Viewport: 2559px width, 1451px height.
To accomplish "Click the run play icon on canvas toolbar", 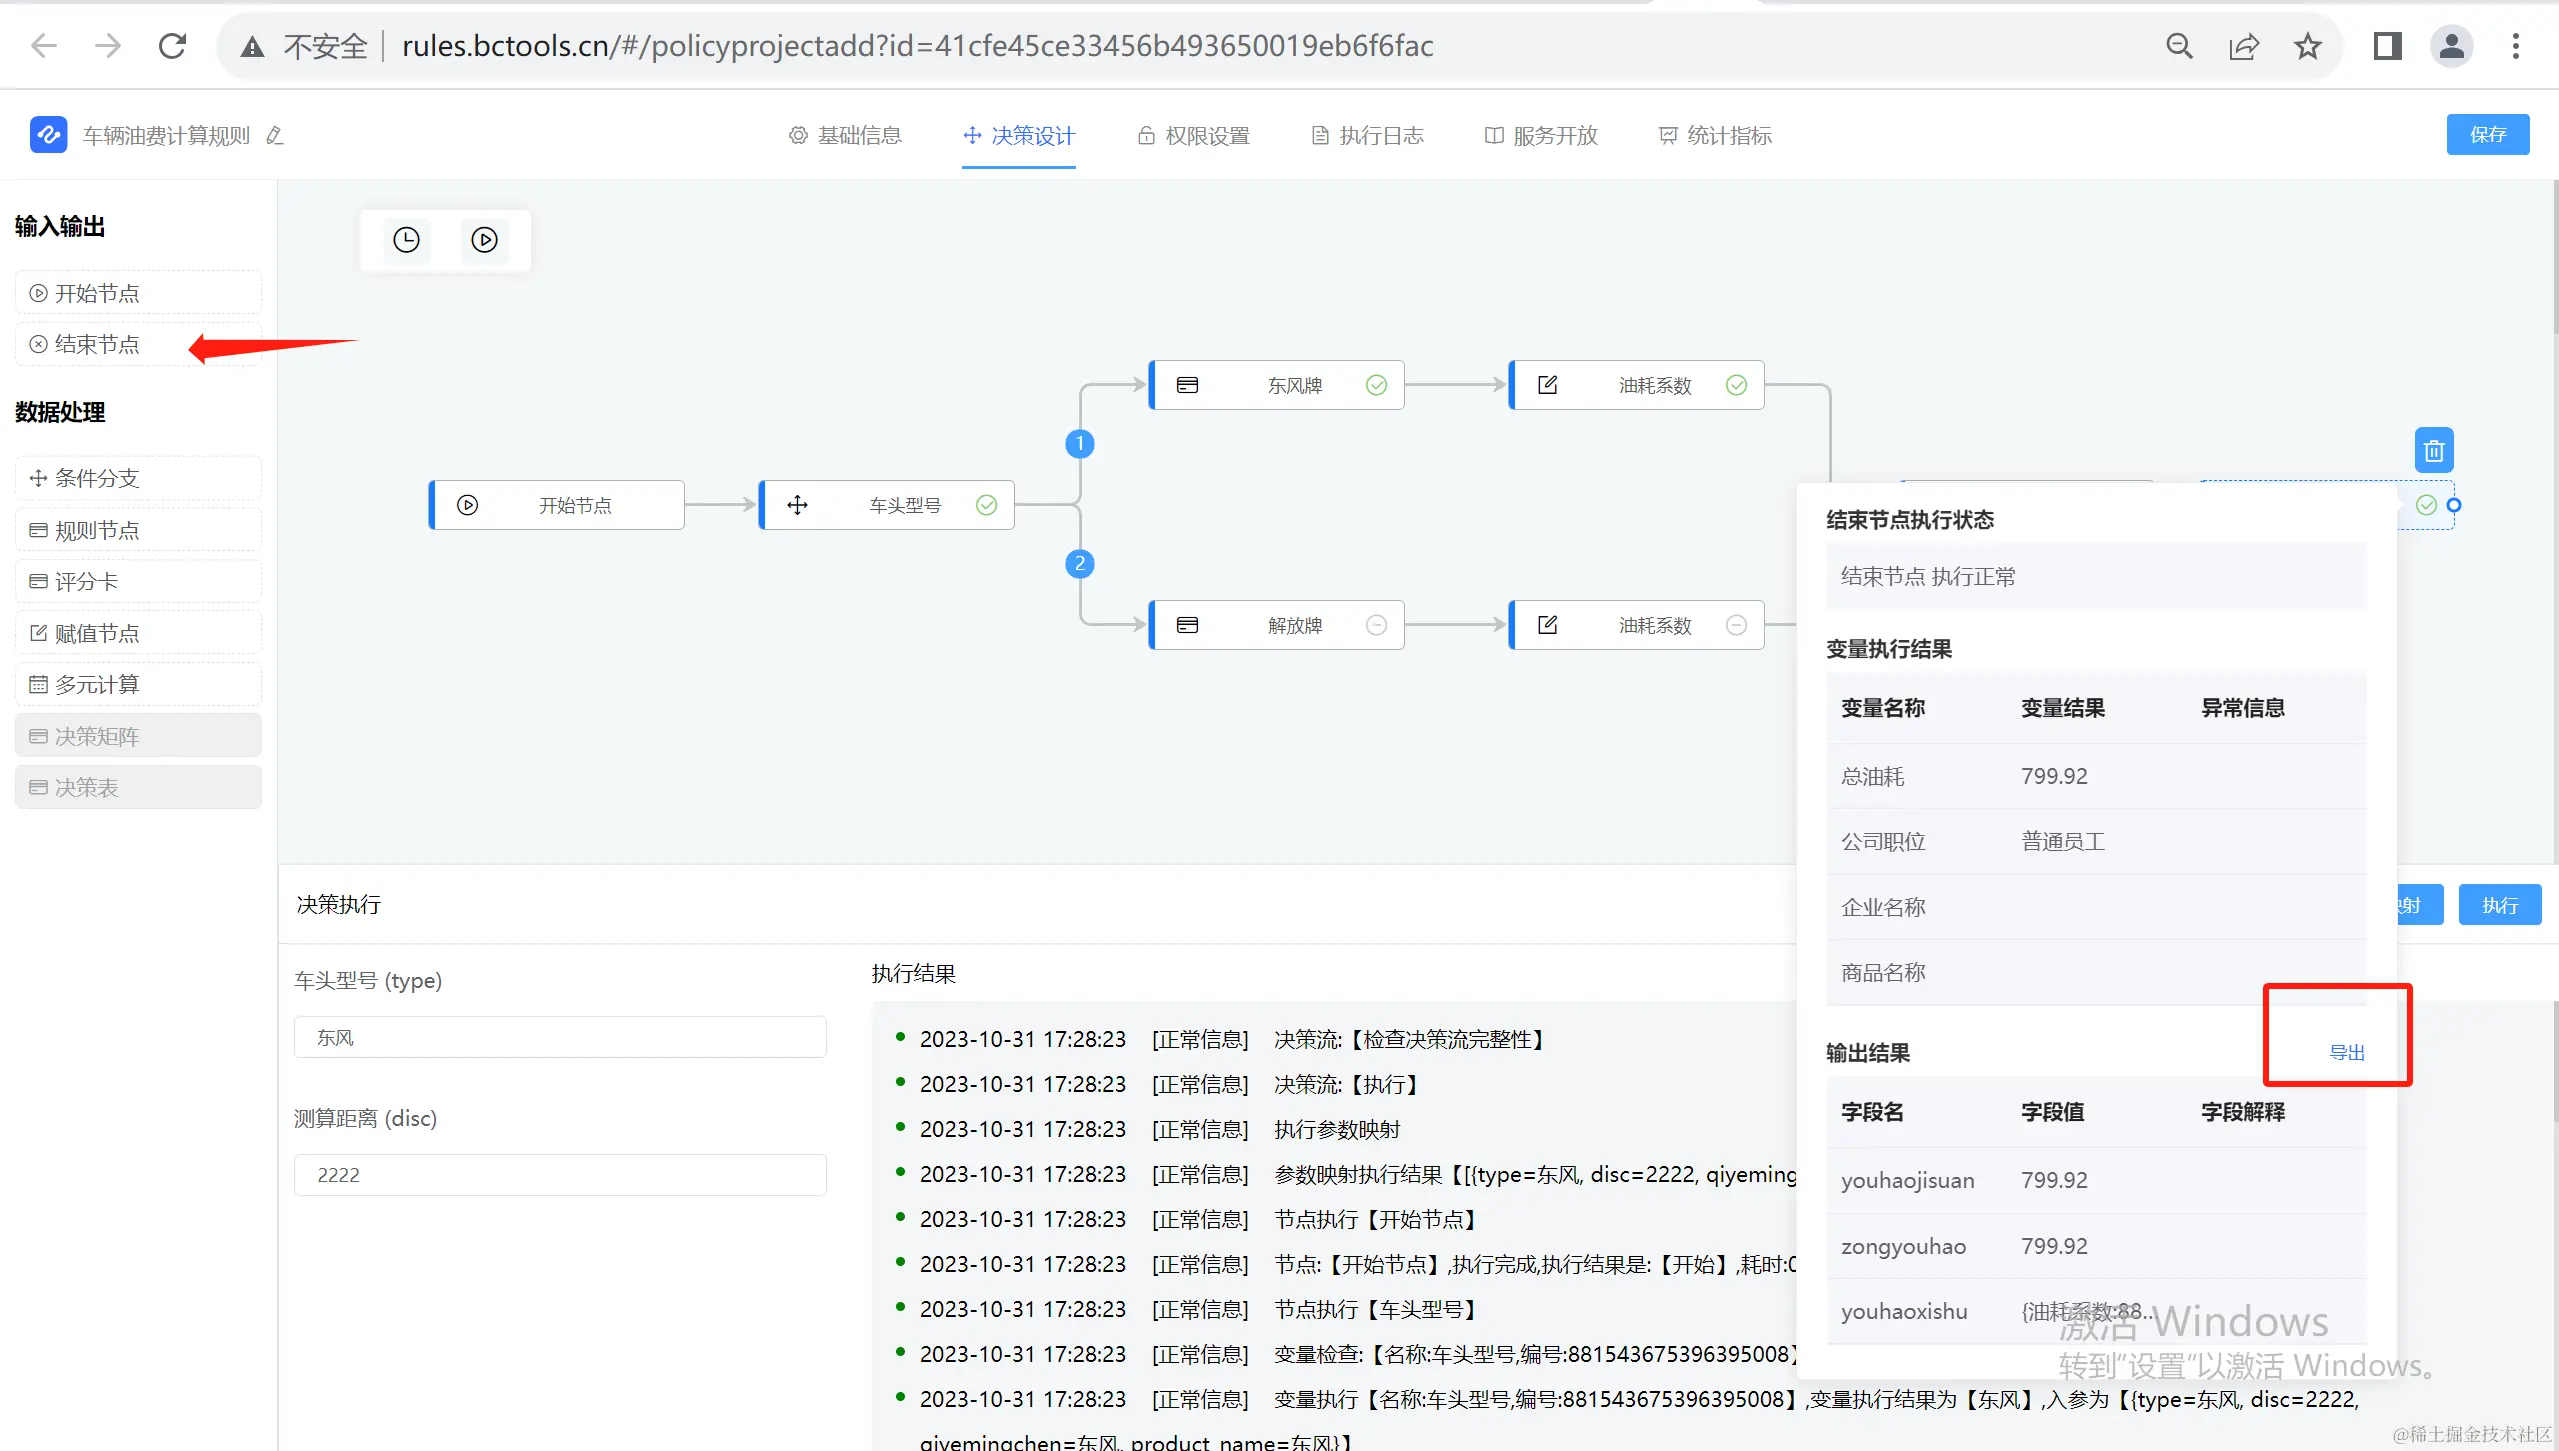I will pyautogui.click(x=485, y=240).
